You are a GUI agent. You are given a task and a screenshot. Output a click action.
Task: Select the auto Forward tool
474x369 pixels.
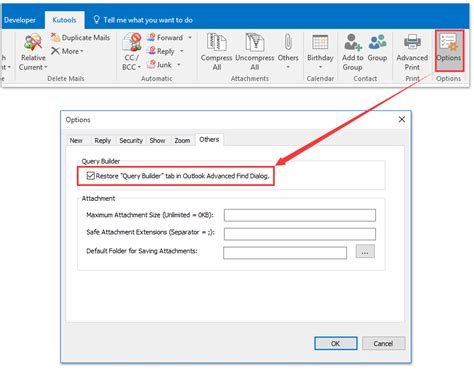165,37
